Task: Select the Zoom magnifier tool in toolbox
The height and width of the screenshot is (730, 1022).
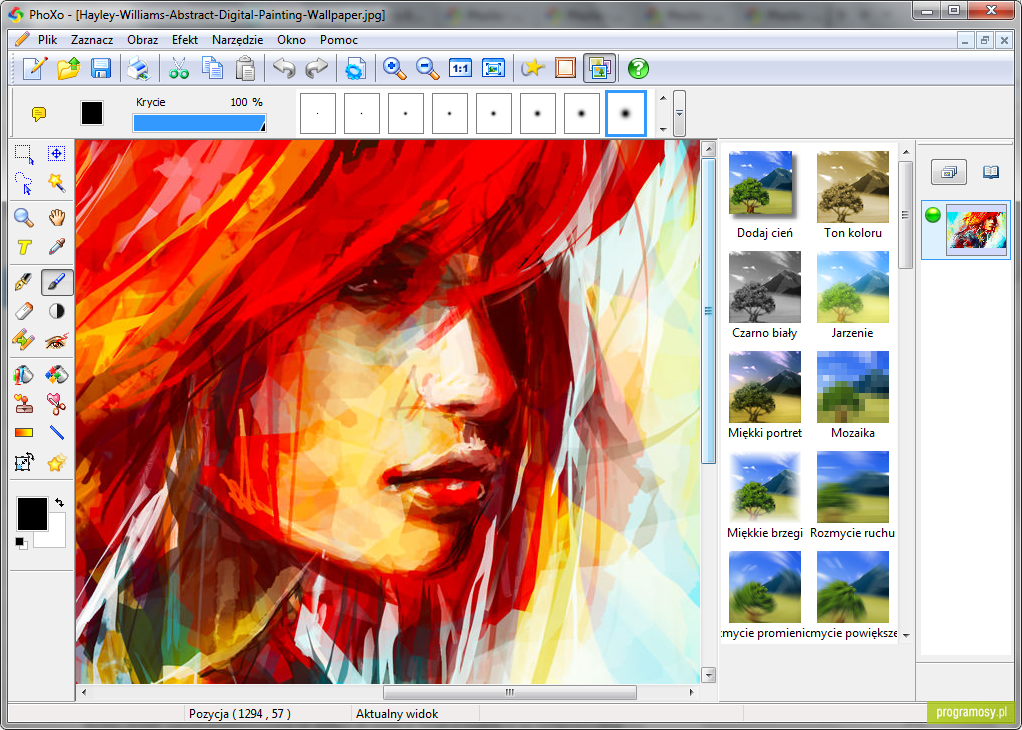Action: [x=24, y=218]
